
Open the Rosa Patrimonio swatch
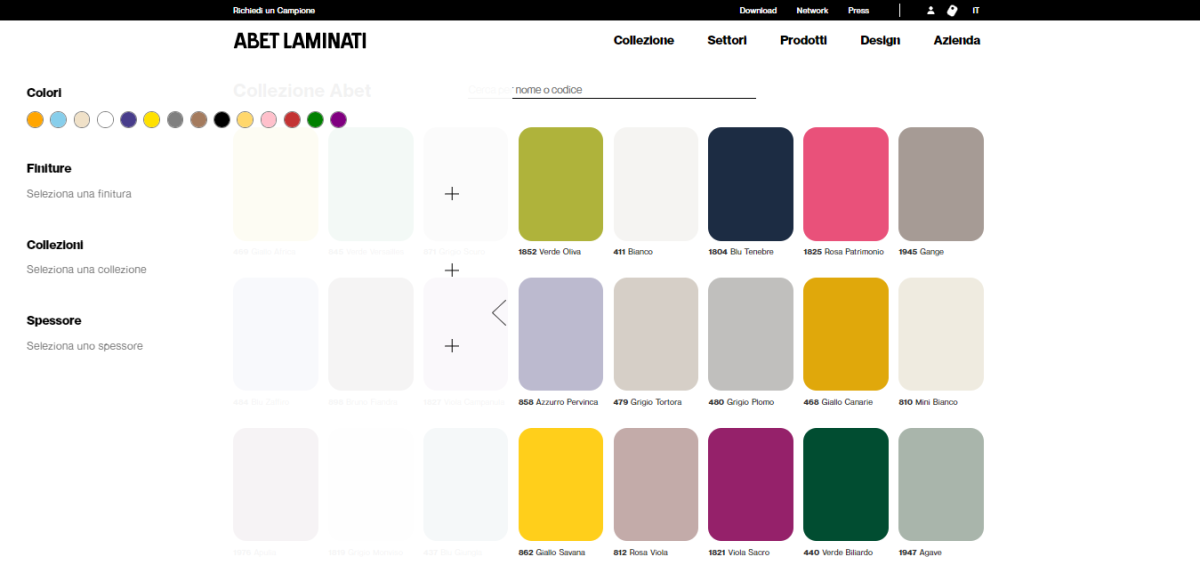(x=845, y=184)
